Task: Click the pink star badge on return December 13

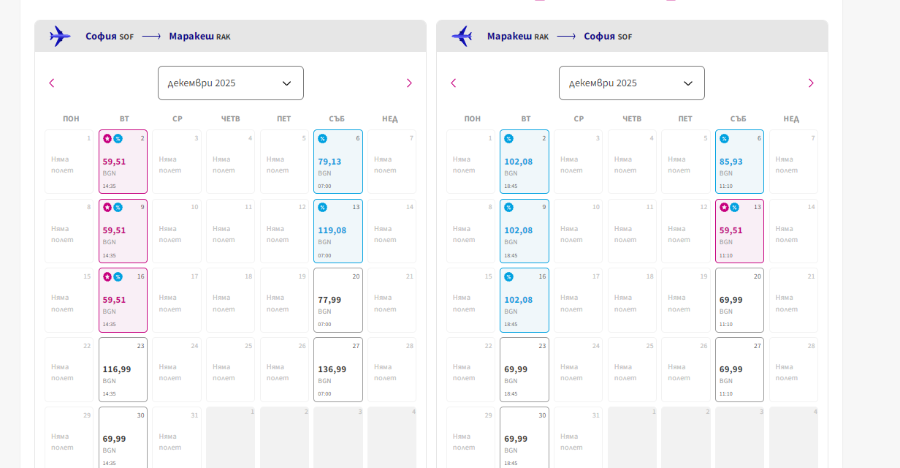Action: pos(724,207)
